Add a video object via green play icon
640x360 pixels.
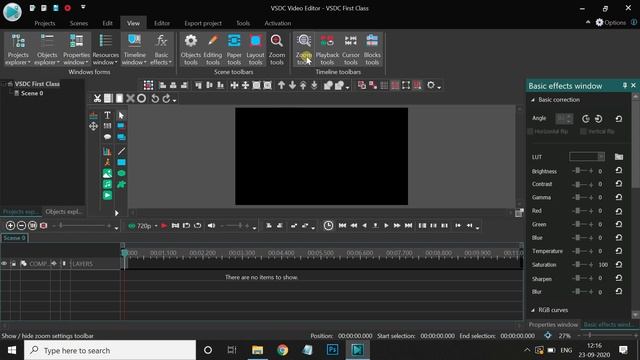(x=107, y=196)
